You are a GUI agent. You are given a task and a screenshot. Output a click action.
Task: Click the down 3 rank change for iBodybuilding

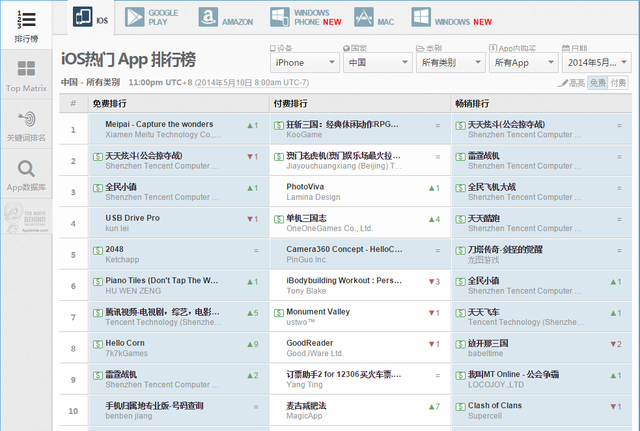click(434, 282)
